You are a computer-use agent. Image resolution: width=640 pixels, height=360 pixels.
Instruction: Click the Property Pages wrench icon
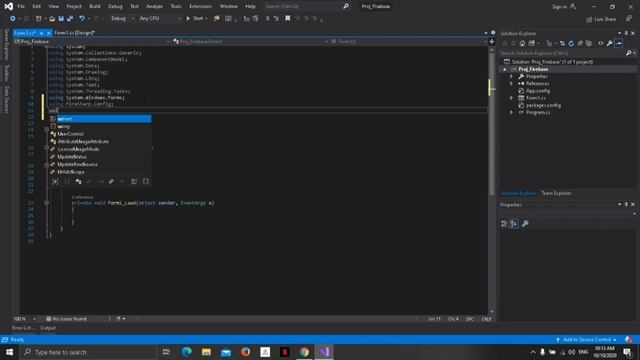[525, 224]
